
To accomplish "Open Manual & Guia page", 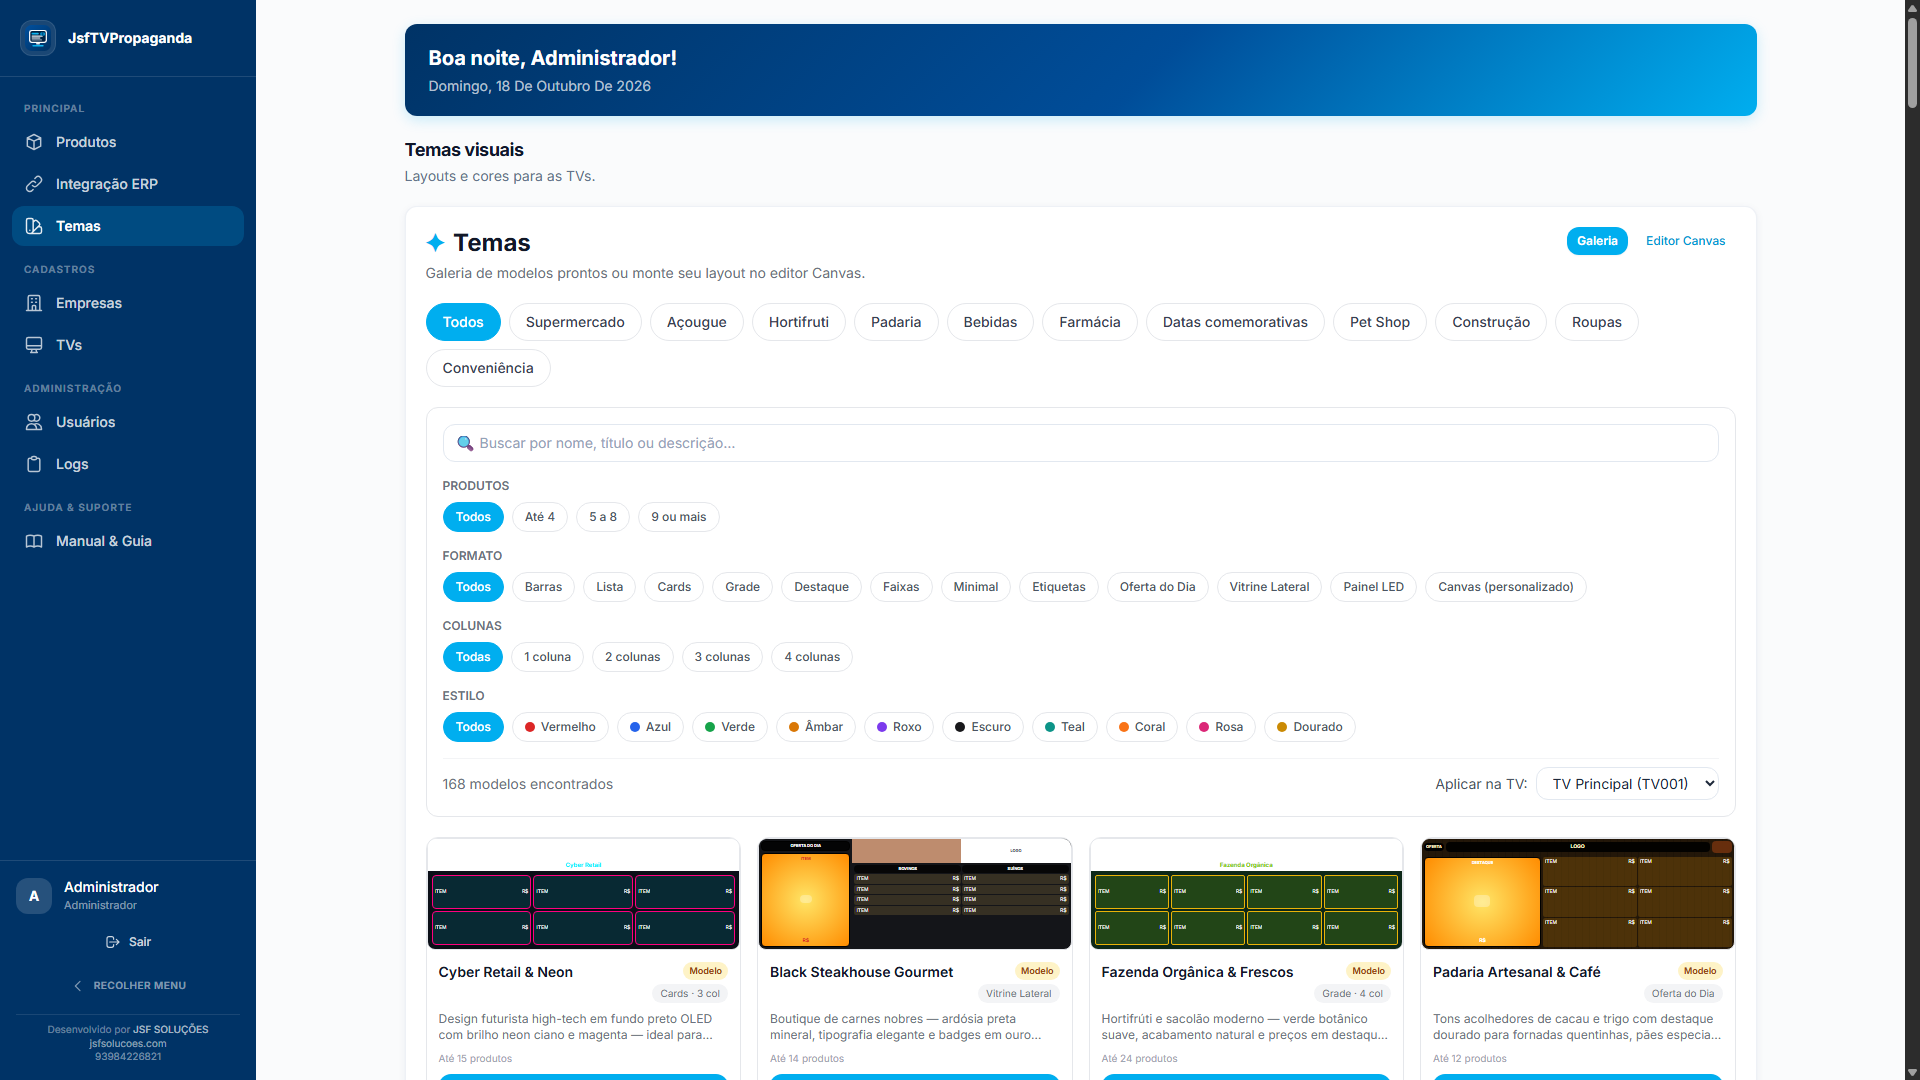I will [128, 541].
